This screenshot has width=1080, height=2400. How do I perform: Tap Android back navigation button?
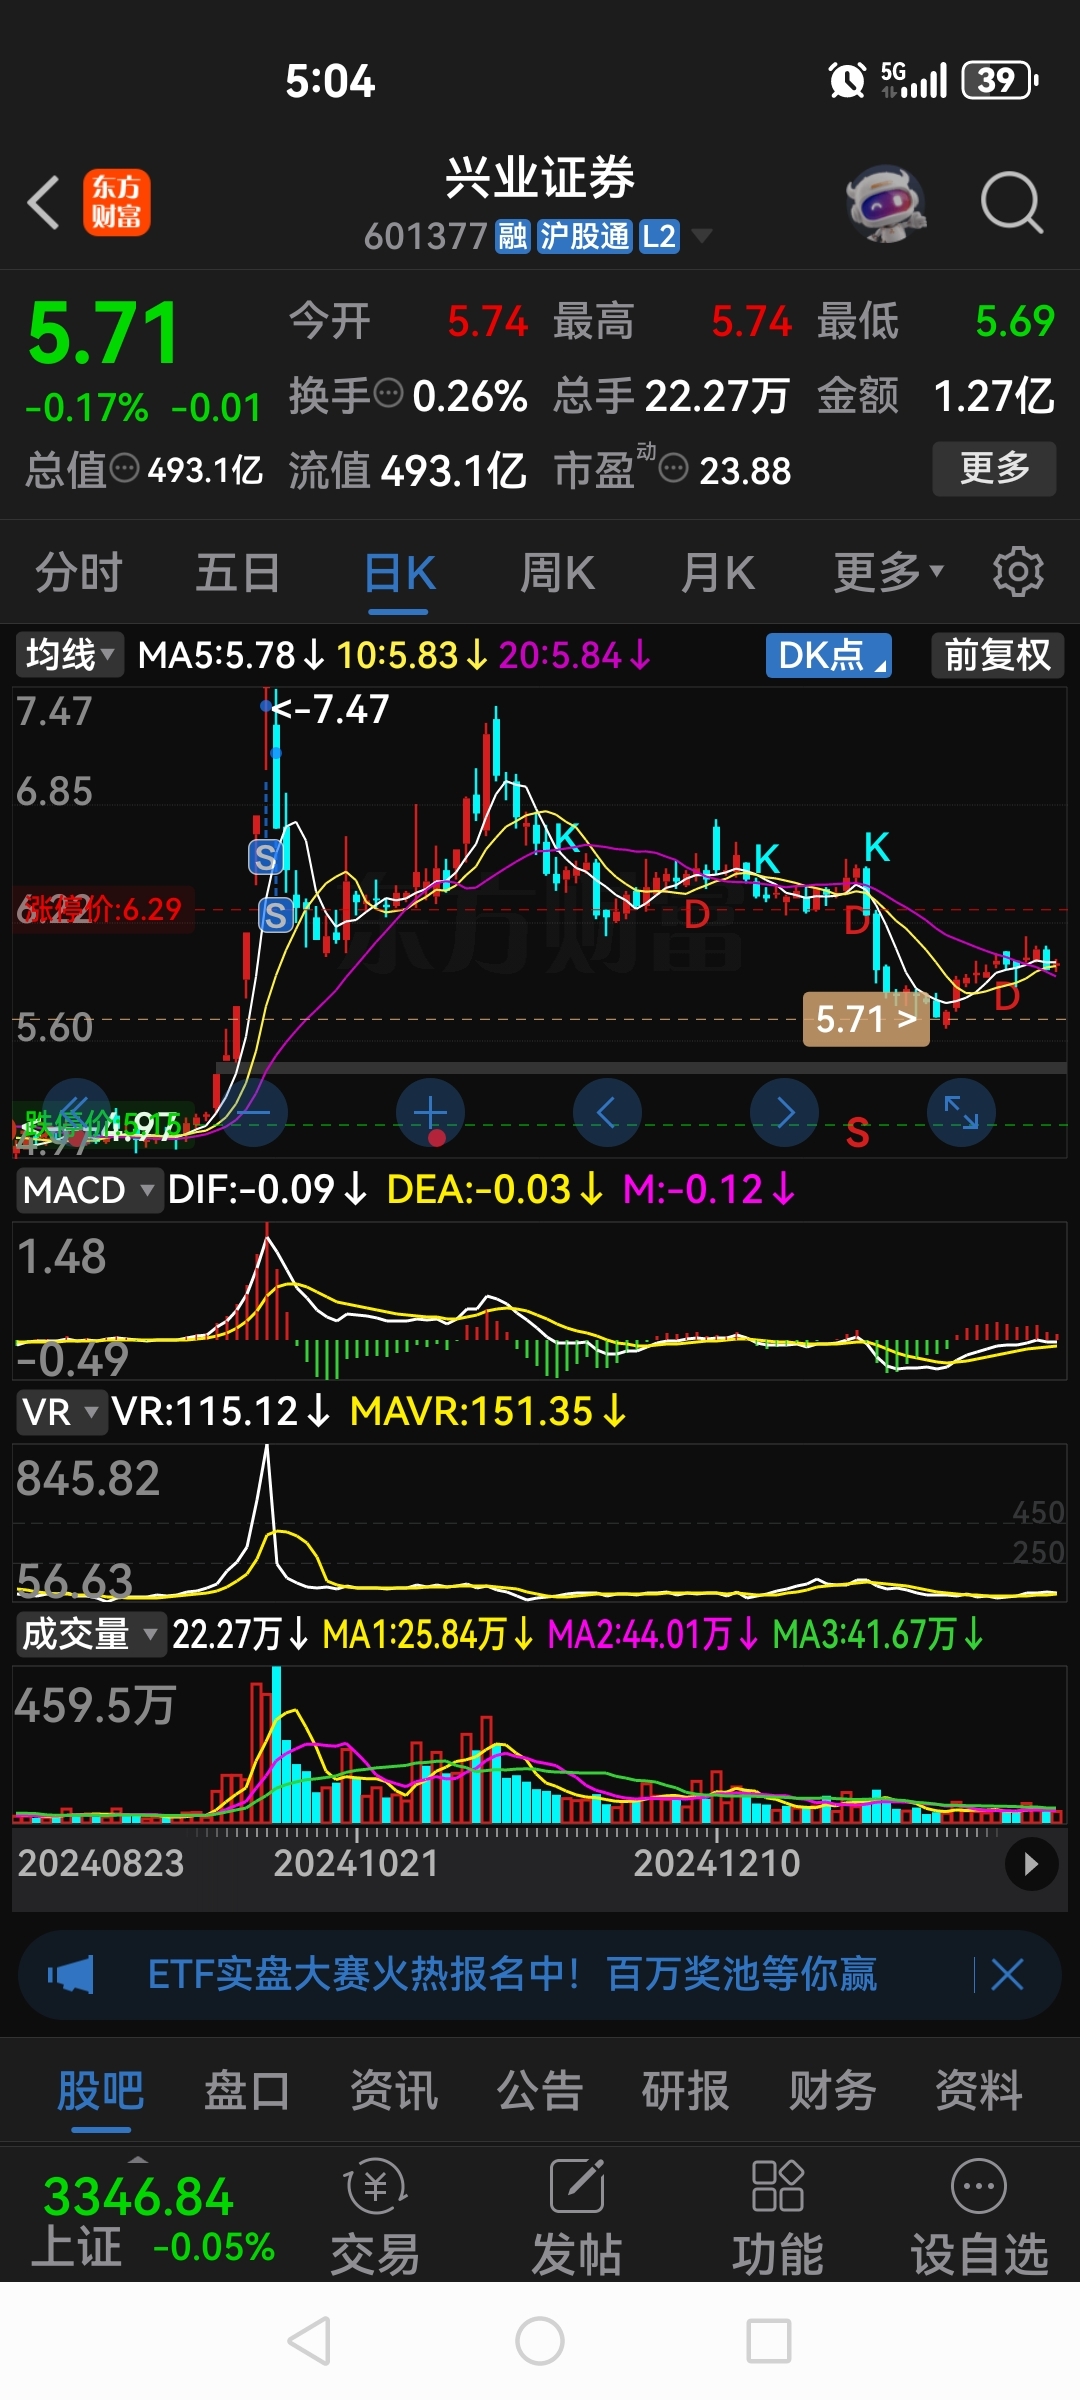pos(309,2341)
